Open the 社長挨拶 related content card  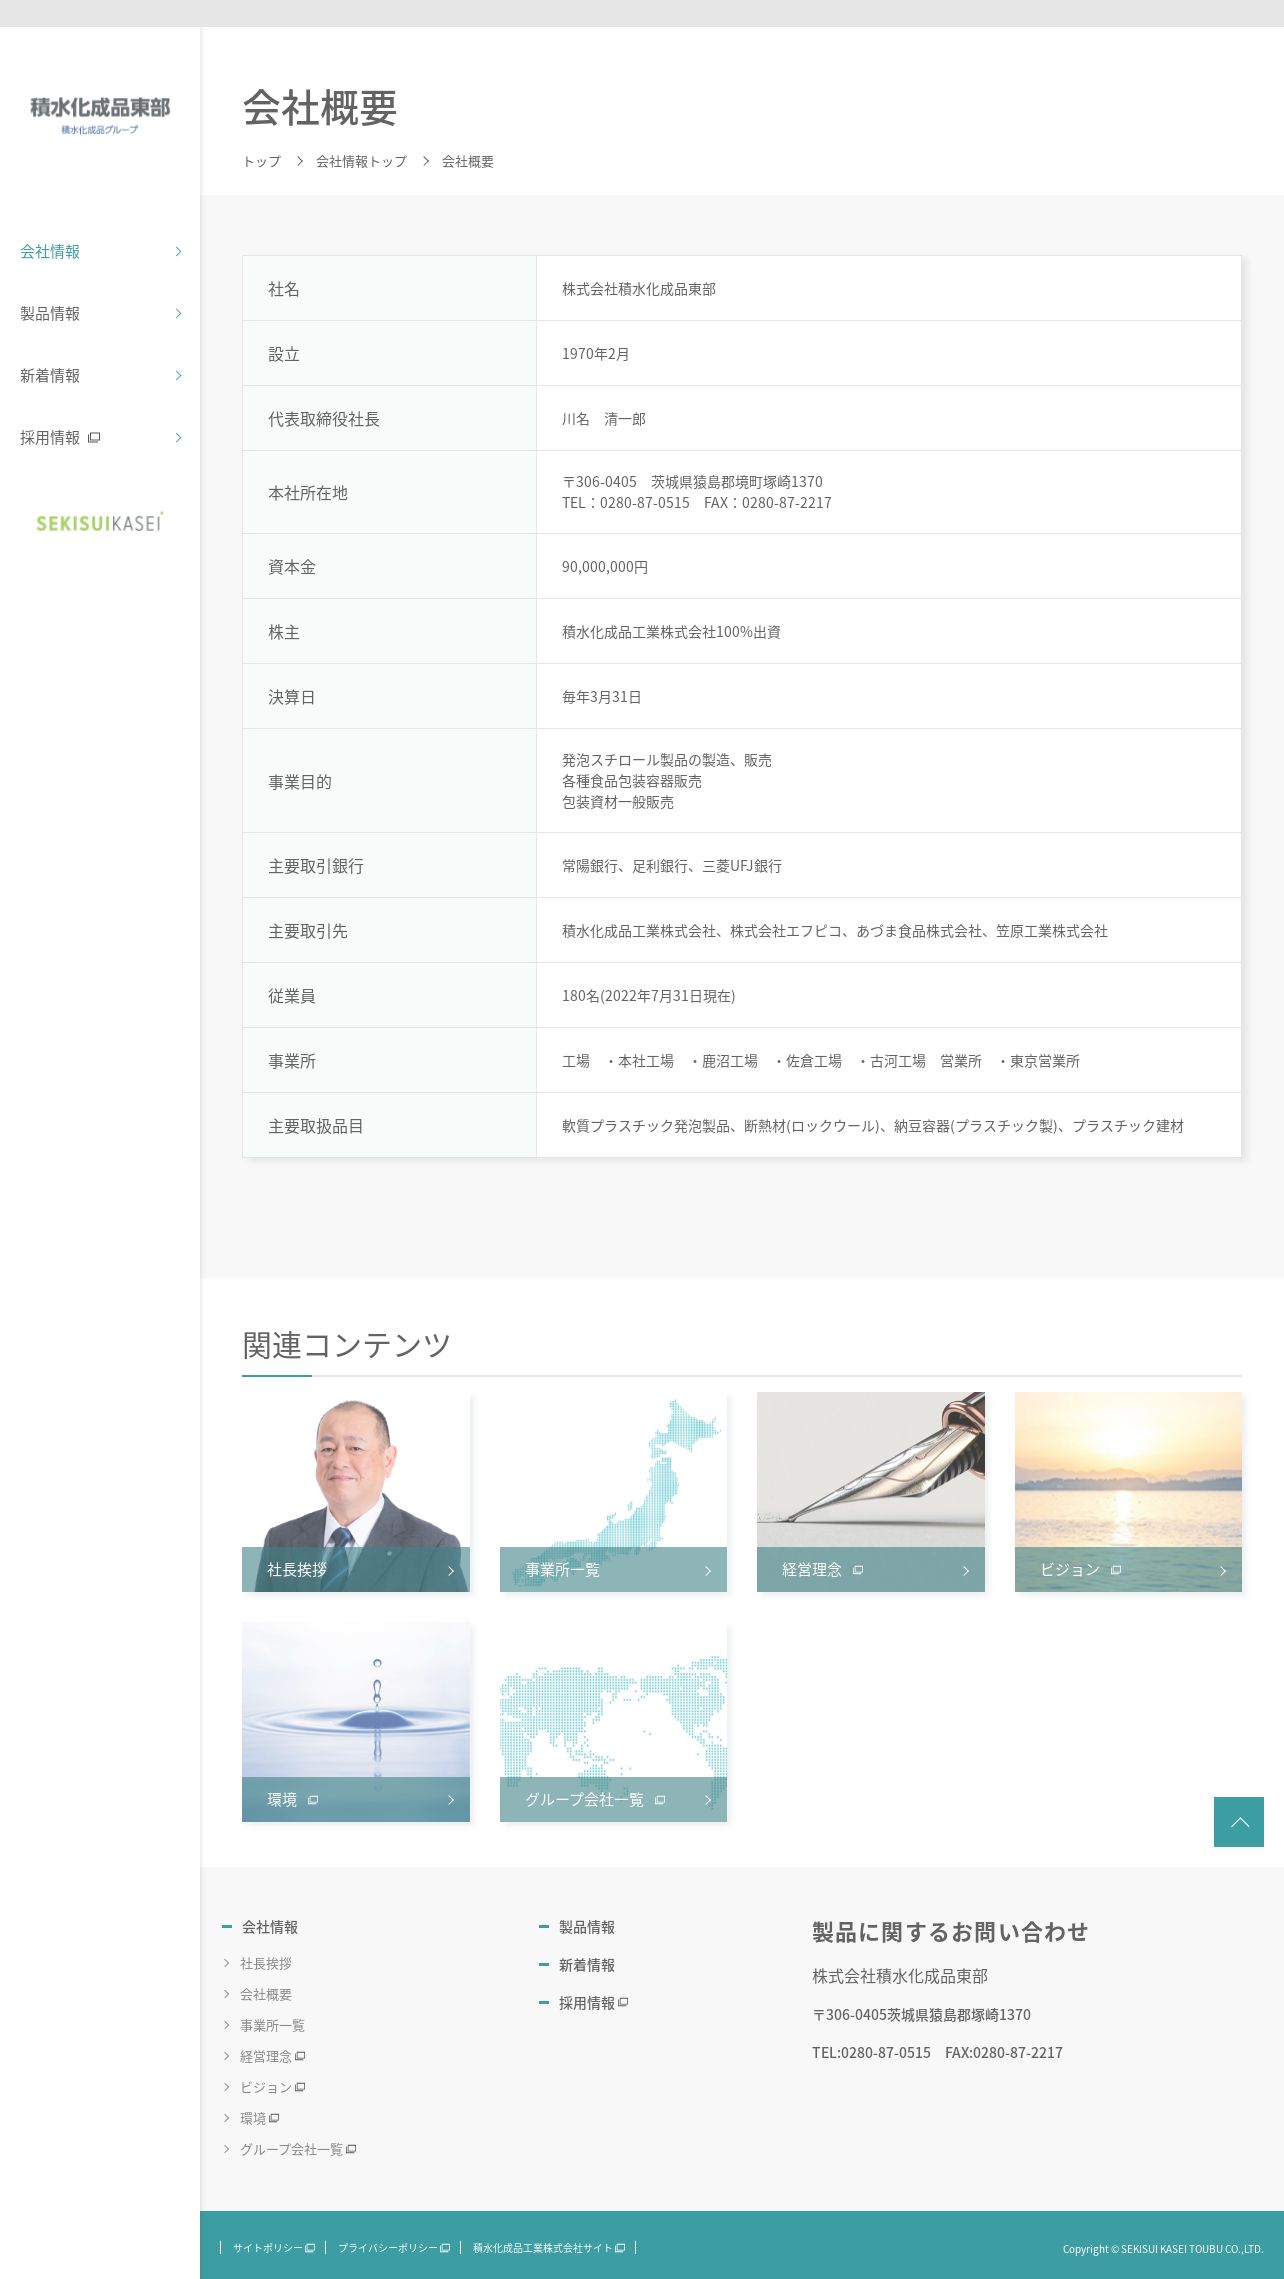click(356, 1492)
